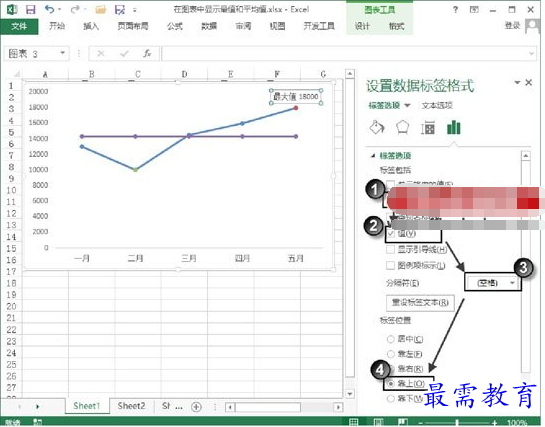Viewport: 545px width, 427px height.
Task: Switch to 文本选项 in format pane
Action: tap(437, 105)
